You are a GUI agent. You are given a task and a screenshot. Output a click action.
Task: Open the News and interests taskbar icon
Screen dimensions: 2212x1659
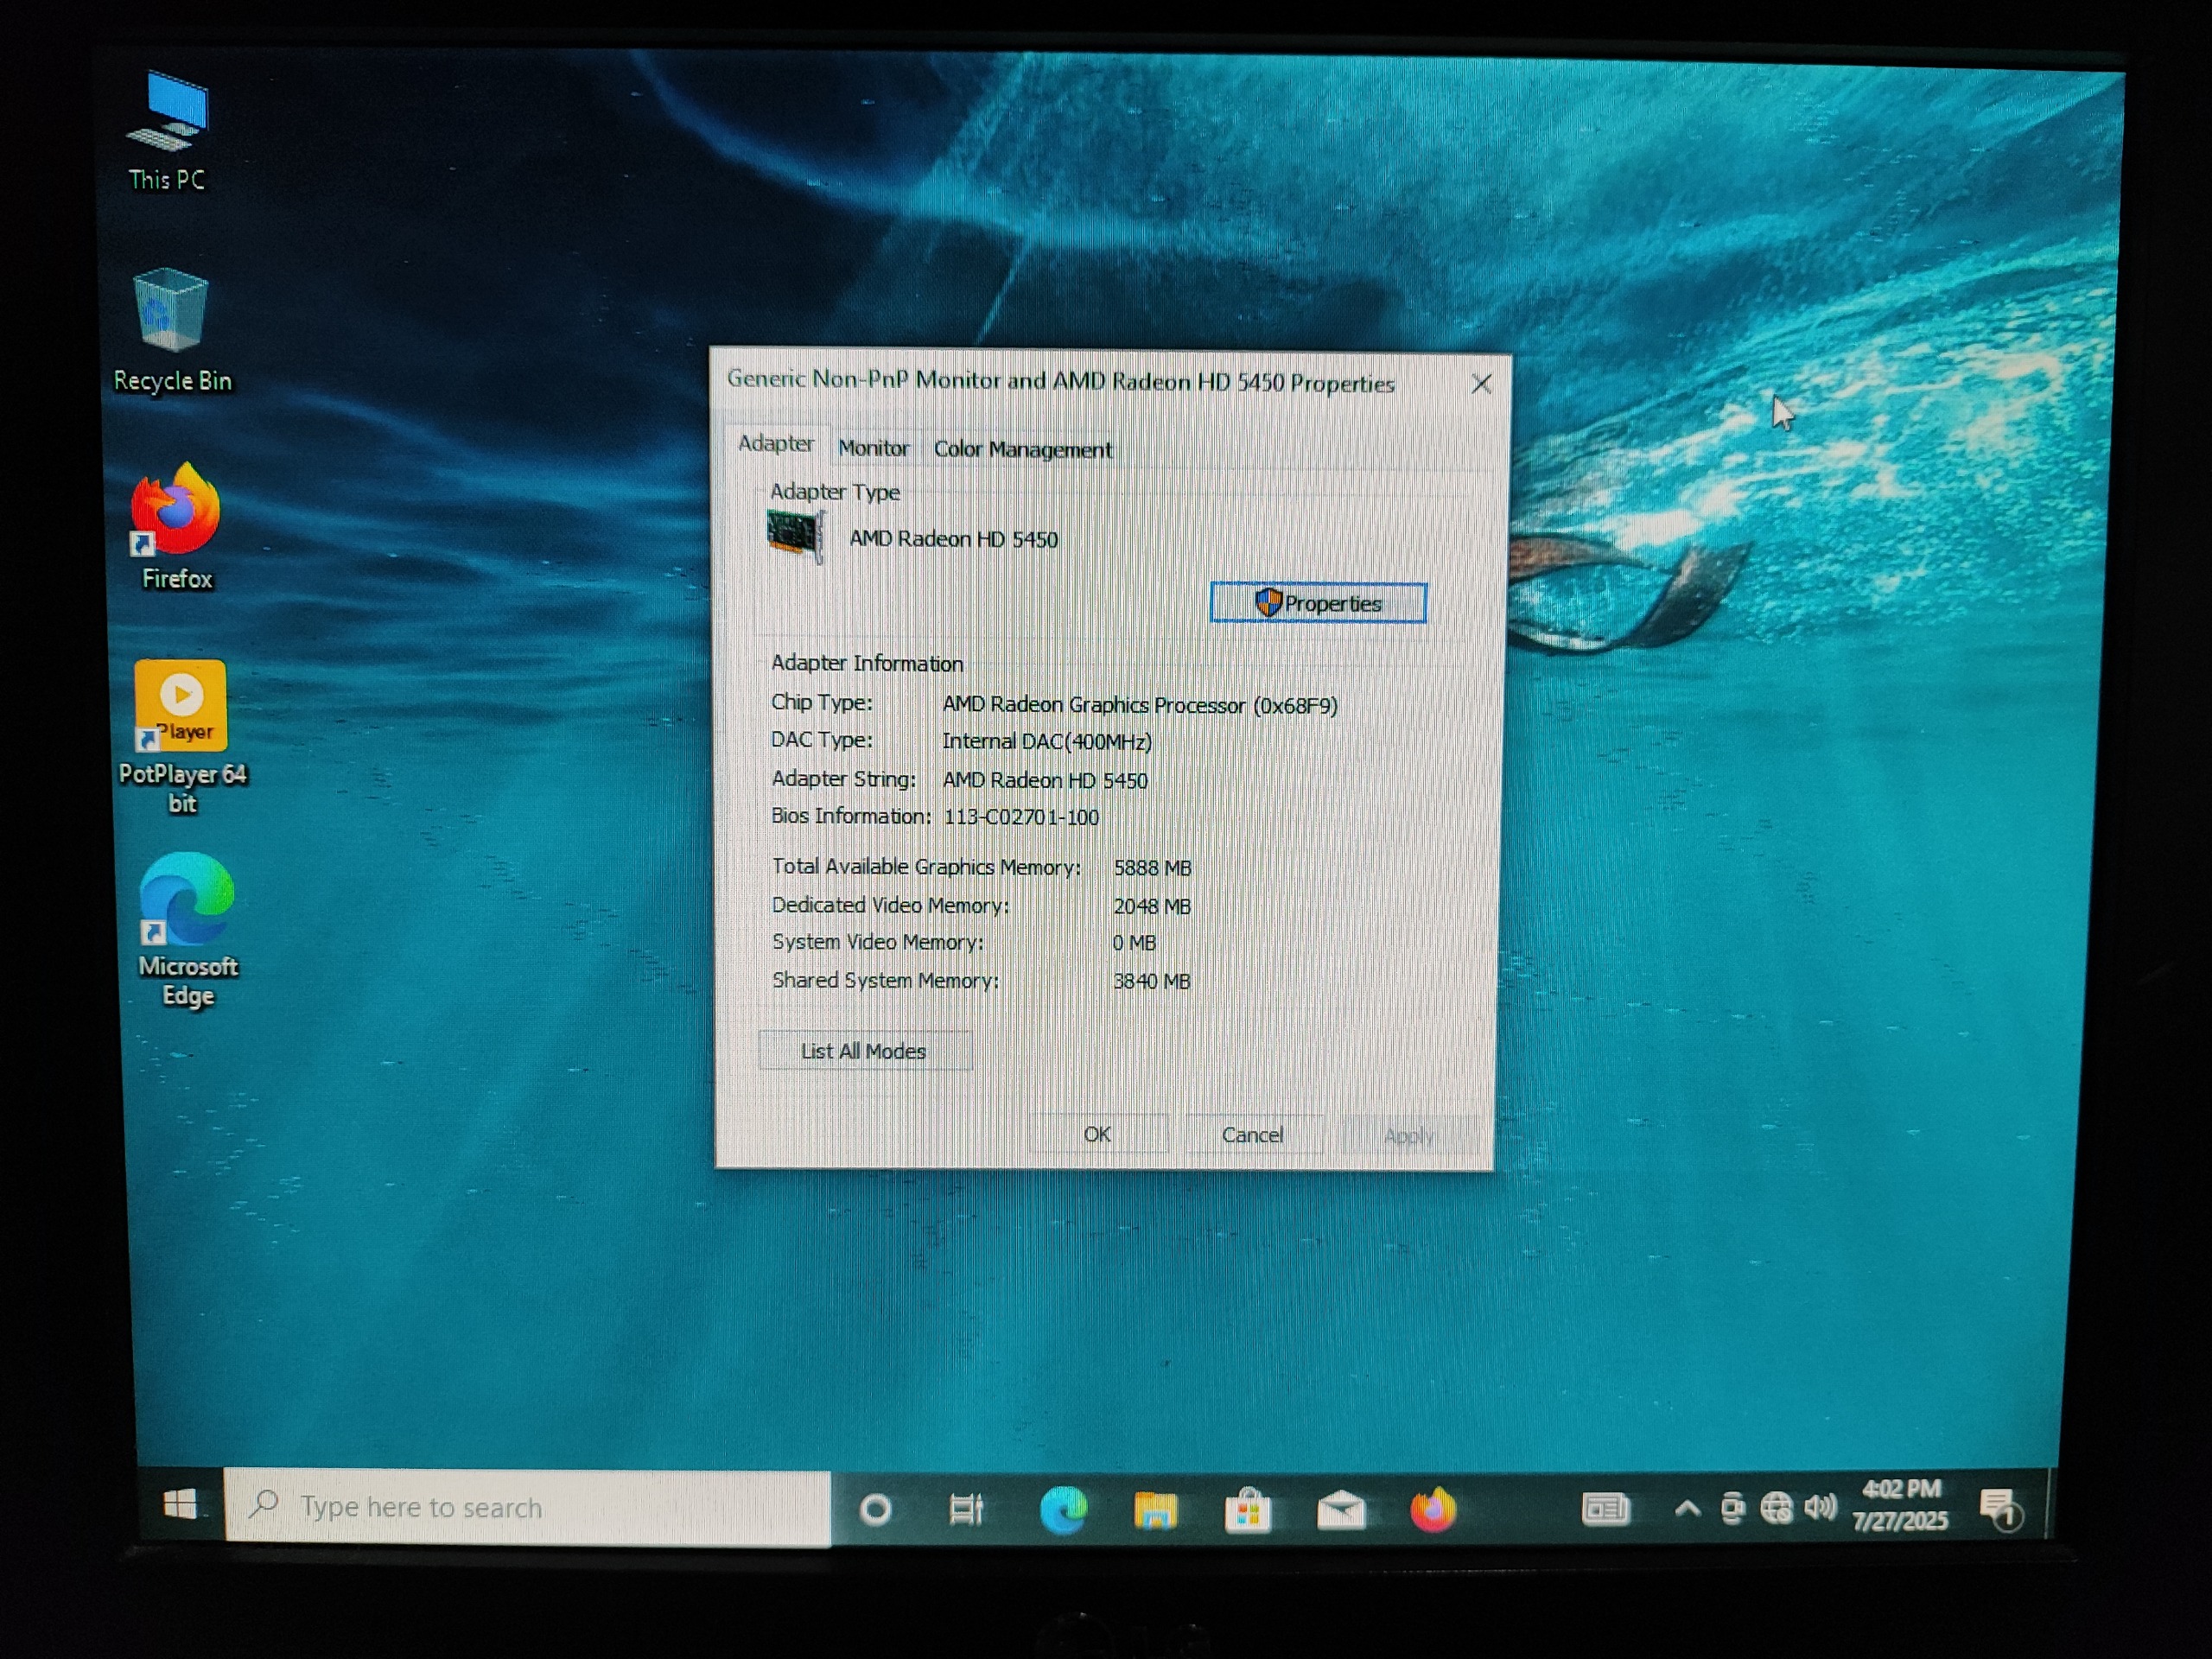click(x=1606, y=1508)
